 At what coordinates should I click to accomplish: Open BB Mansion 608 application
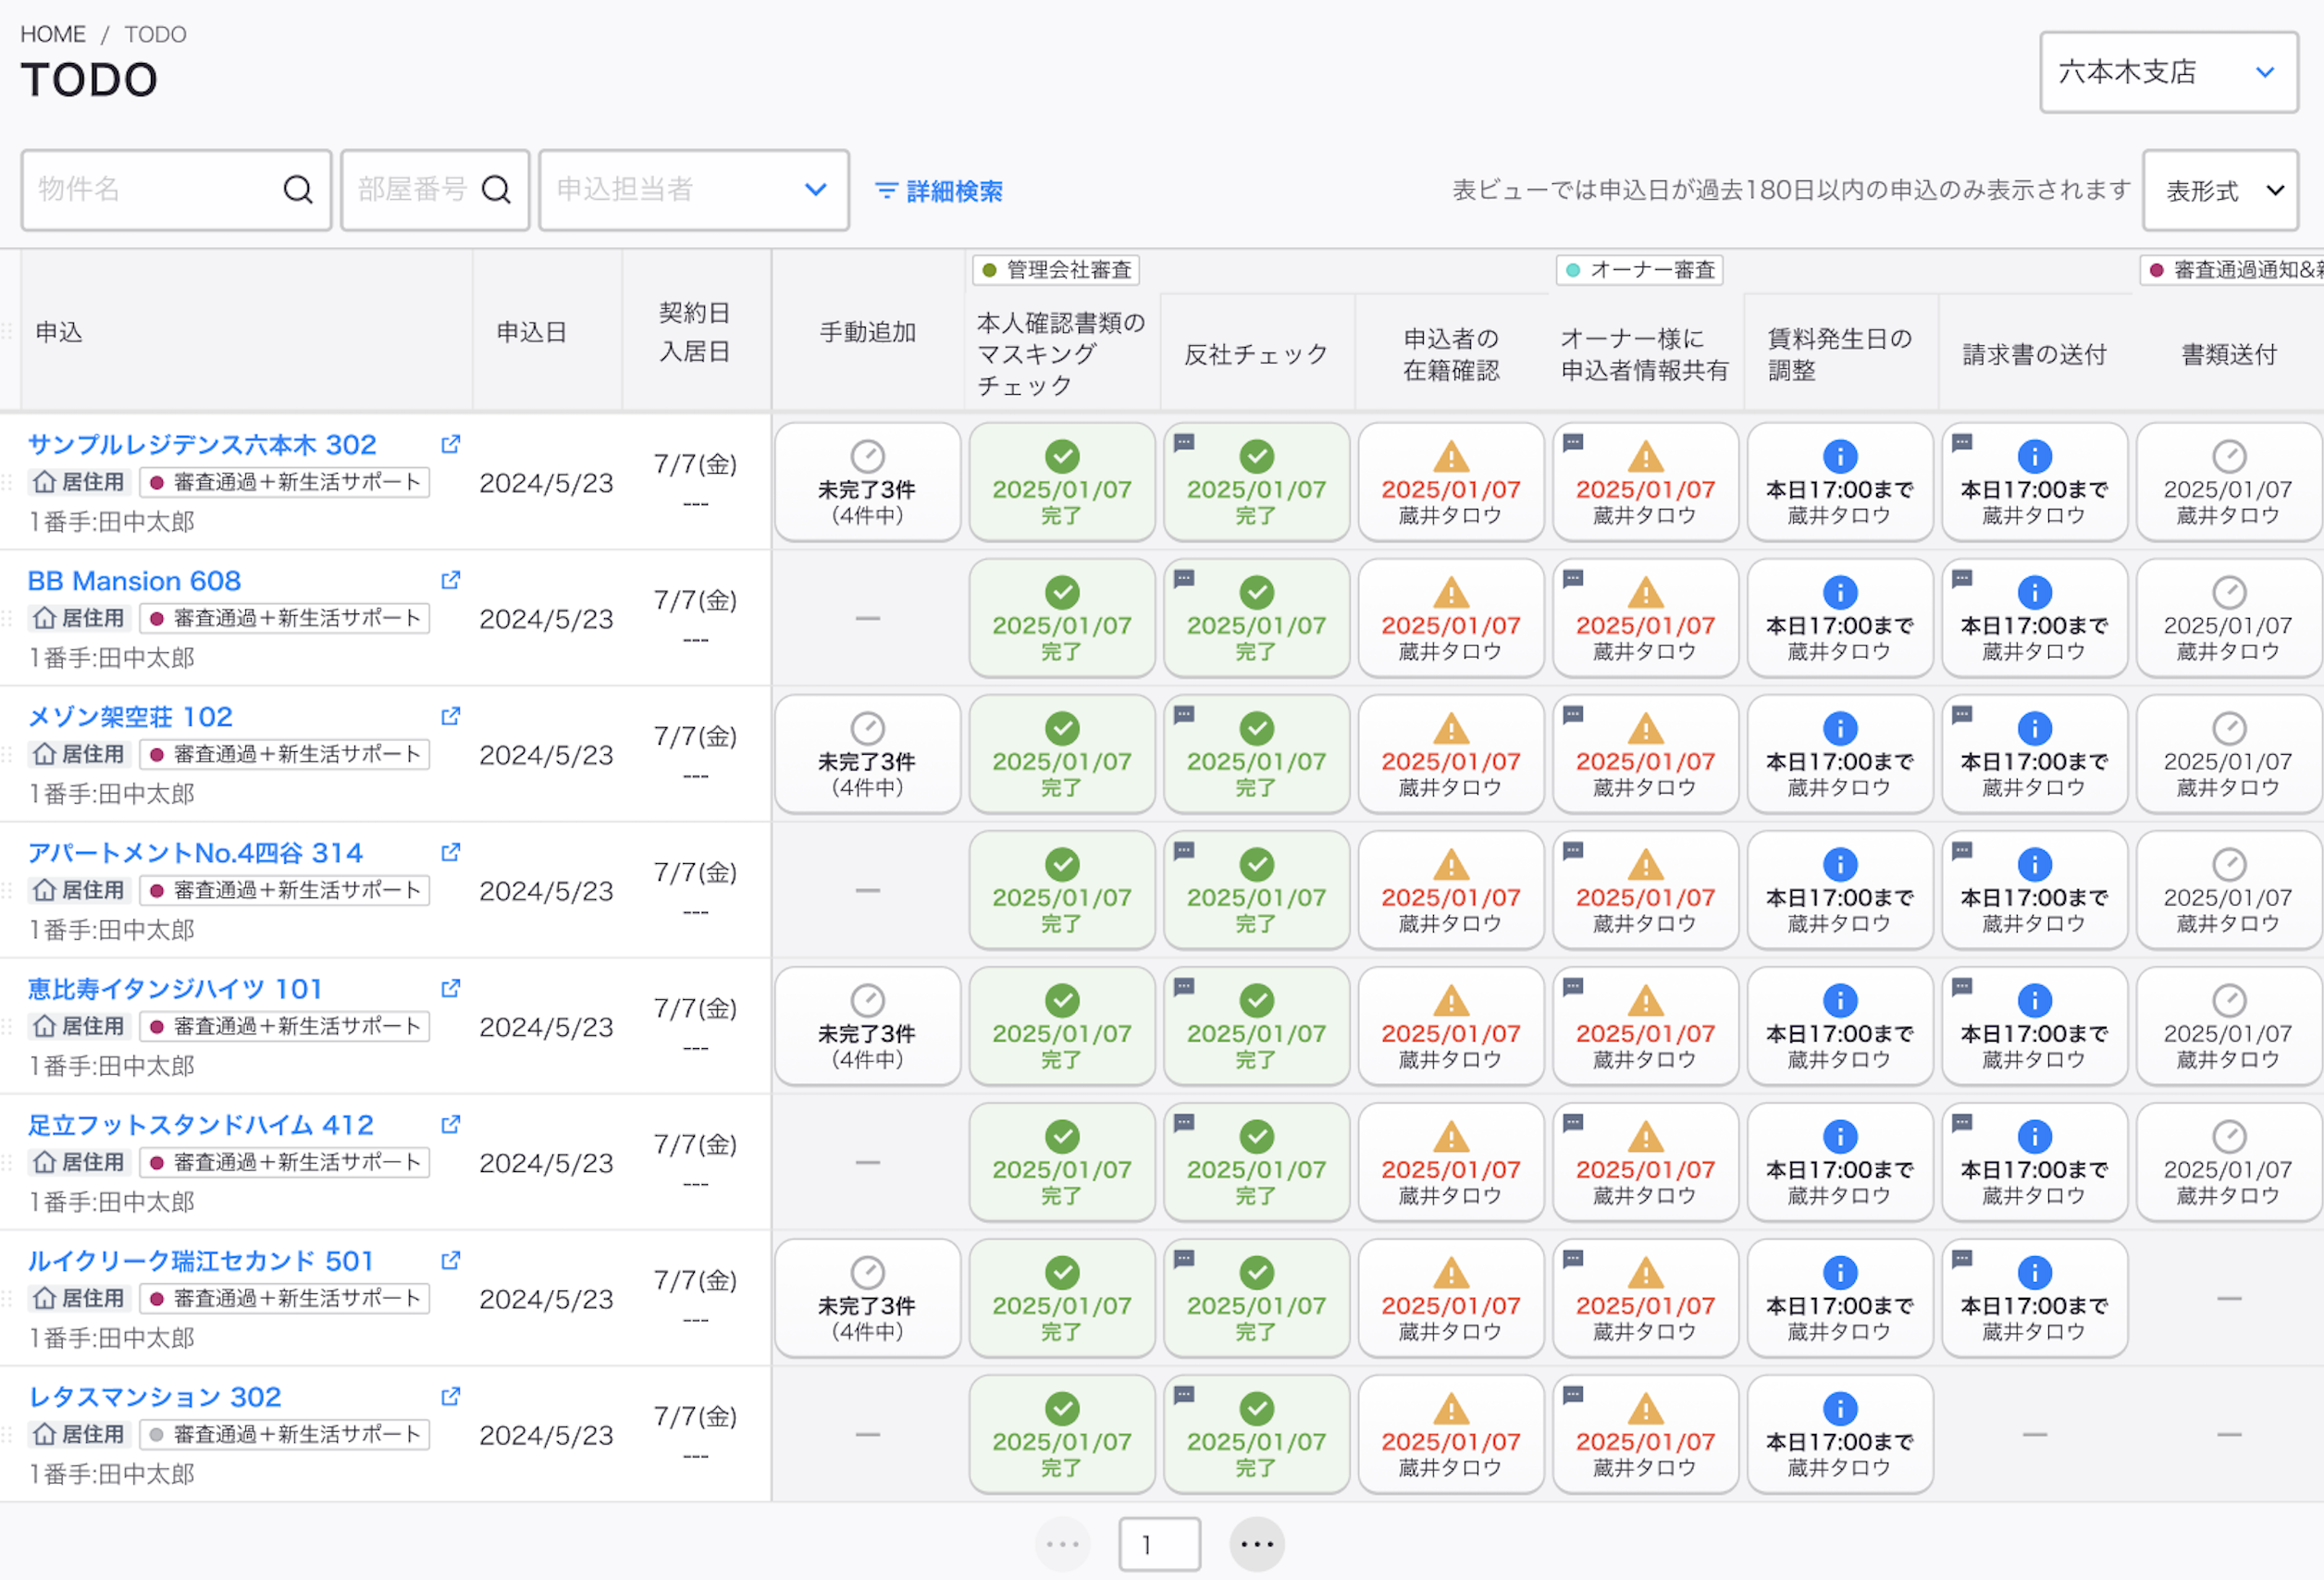pos(134,580)
